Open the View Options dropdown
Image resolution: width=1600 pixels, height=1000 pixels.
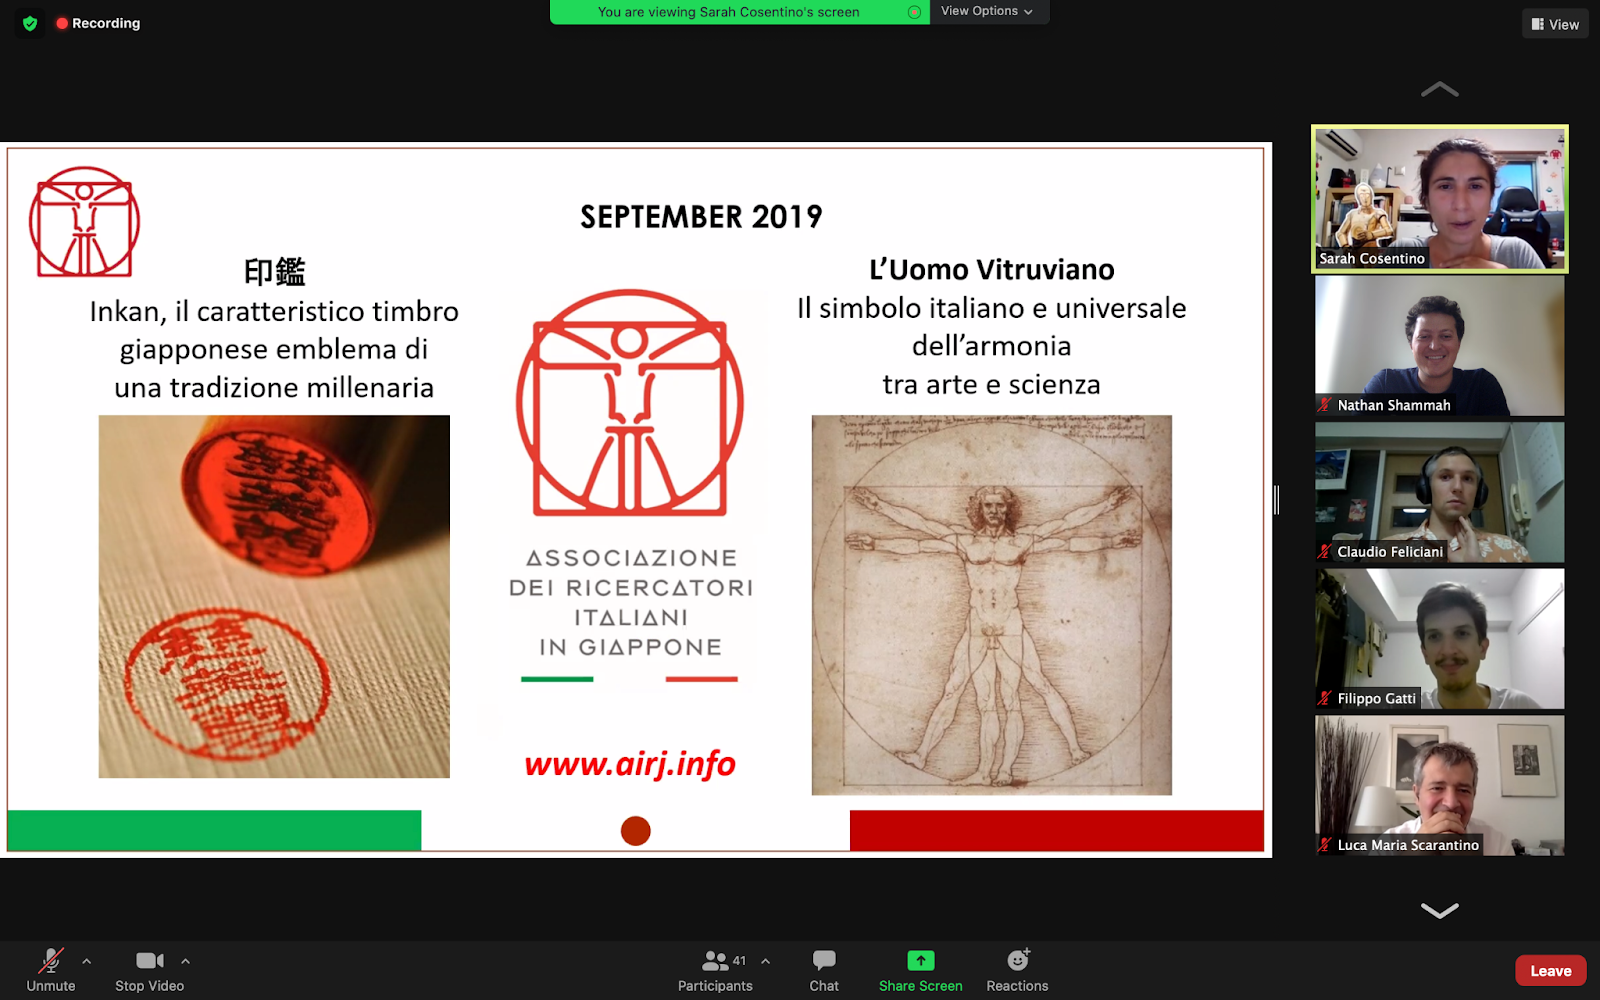click(x=988, y=11)
